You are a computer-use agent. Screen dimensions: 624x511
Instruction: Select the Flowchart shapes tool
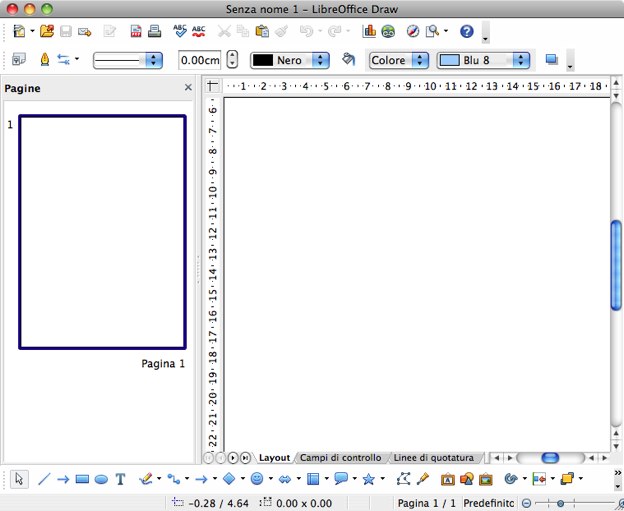[x=313, y=479]
